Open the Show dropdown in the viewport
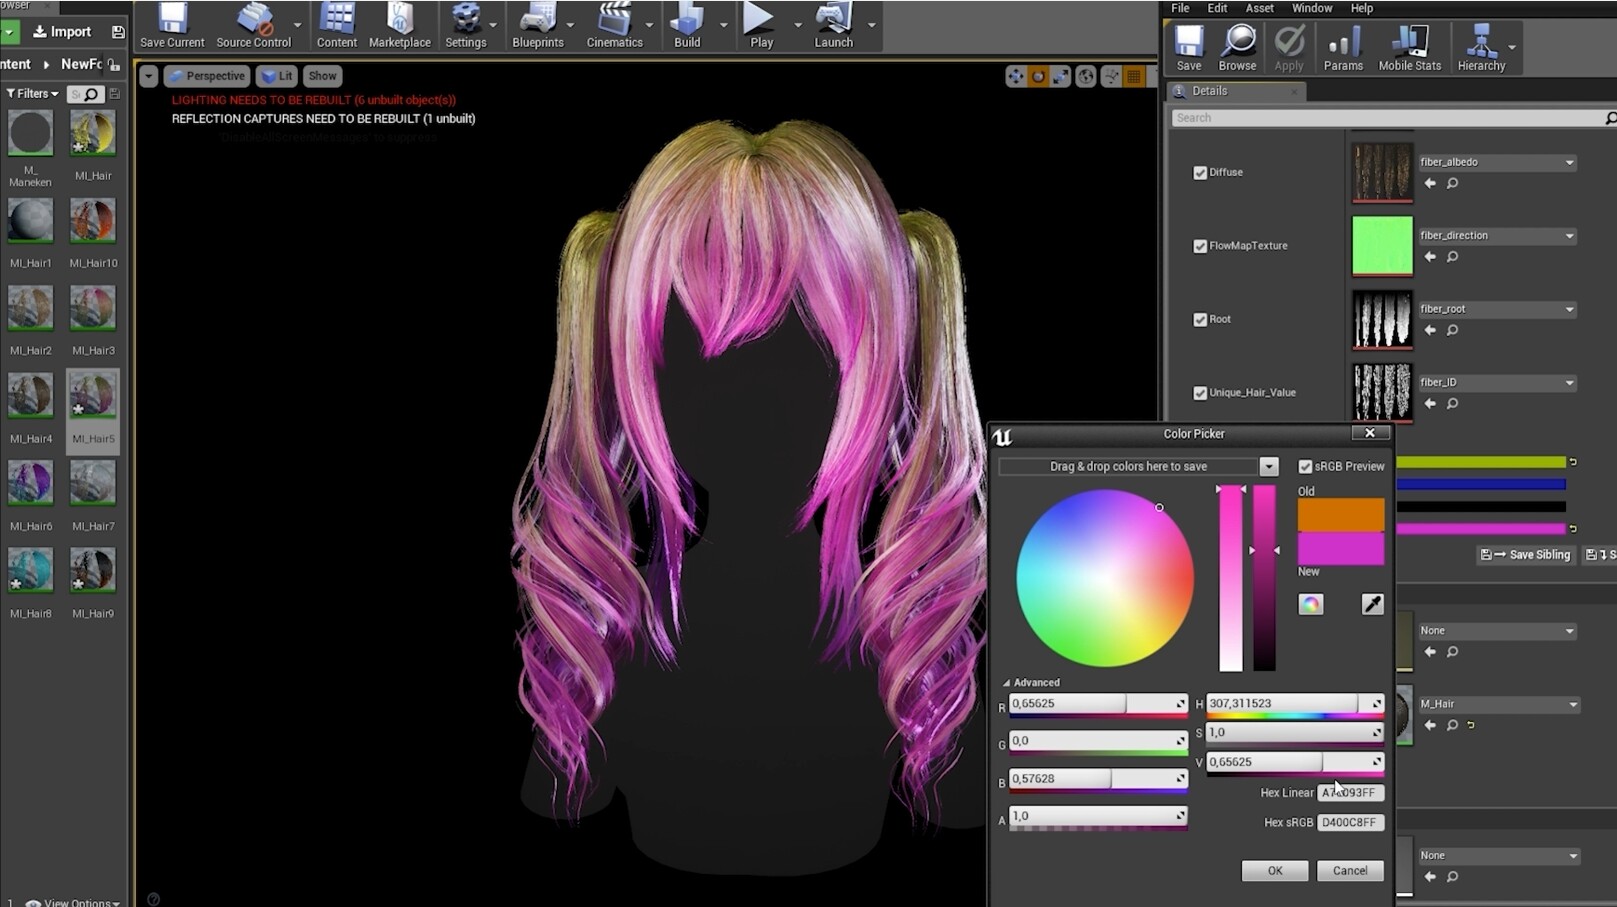This screenshot has width=1617, height=907. coord(322,75)
